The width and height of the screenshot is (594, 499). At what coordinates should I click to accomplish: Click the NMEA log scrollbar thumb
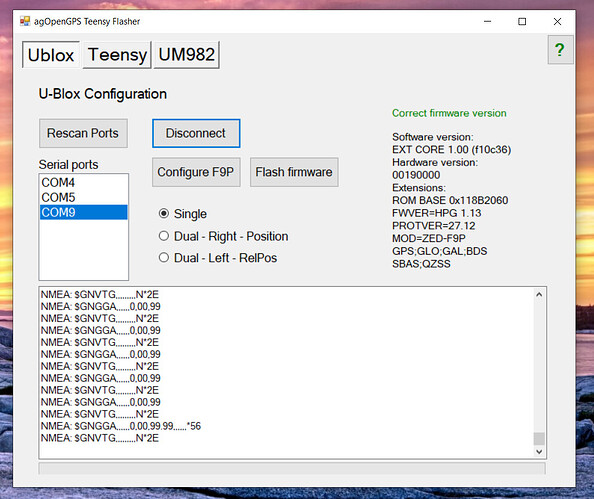(539, 438)
